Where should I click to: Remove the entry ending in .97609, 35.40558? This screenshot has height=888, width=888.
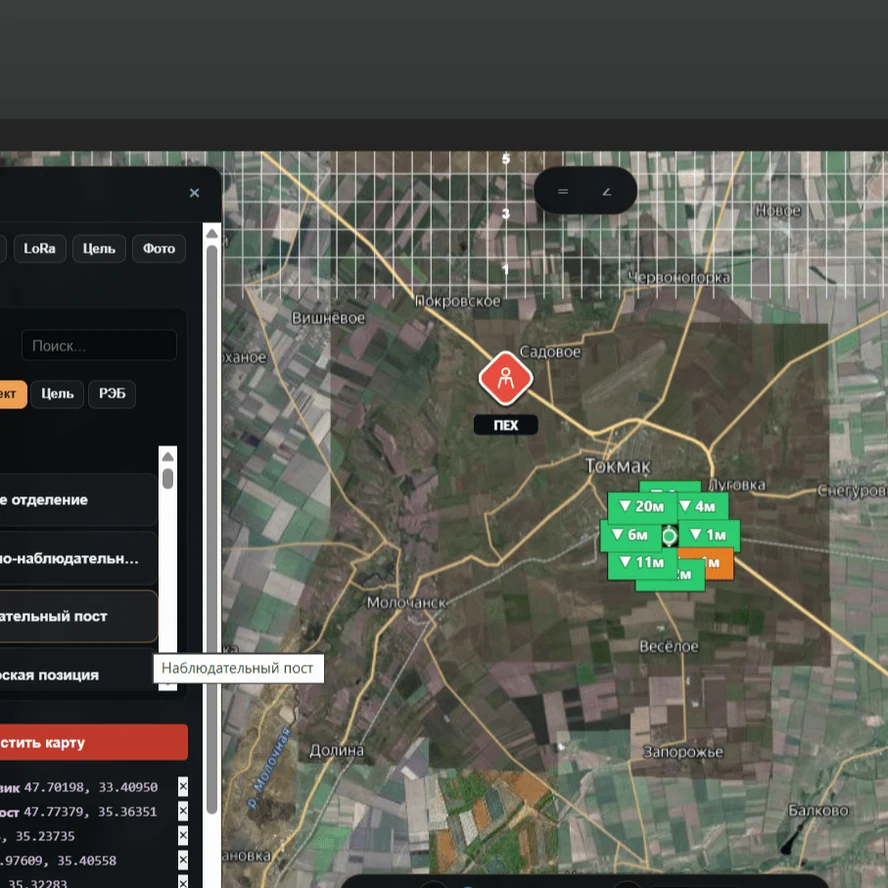pyautogui.click(x=183, y=860)
